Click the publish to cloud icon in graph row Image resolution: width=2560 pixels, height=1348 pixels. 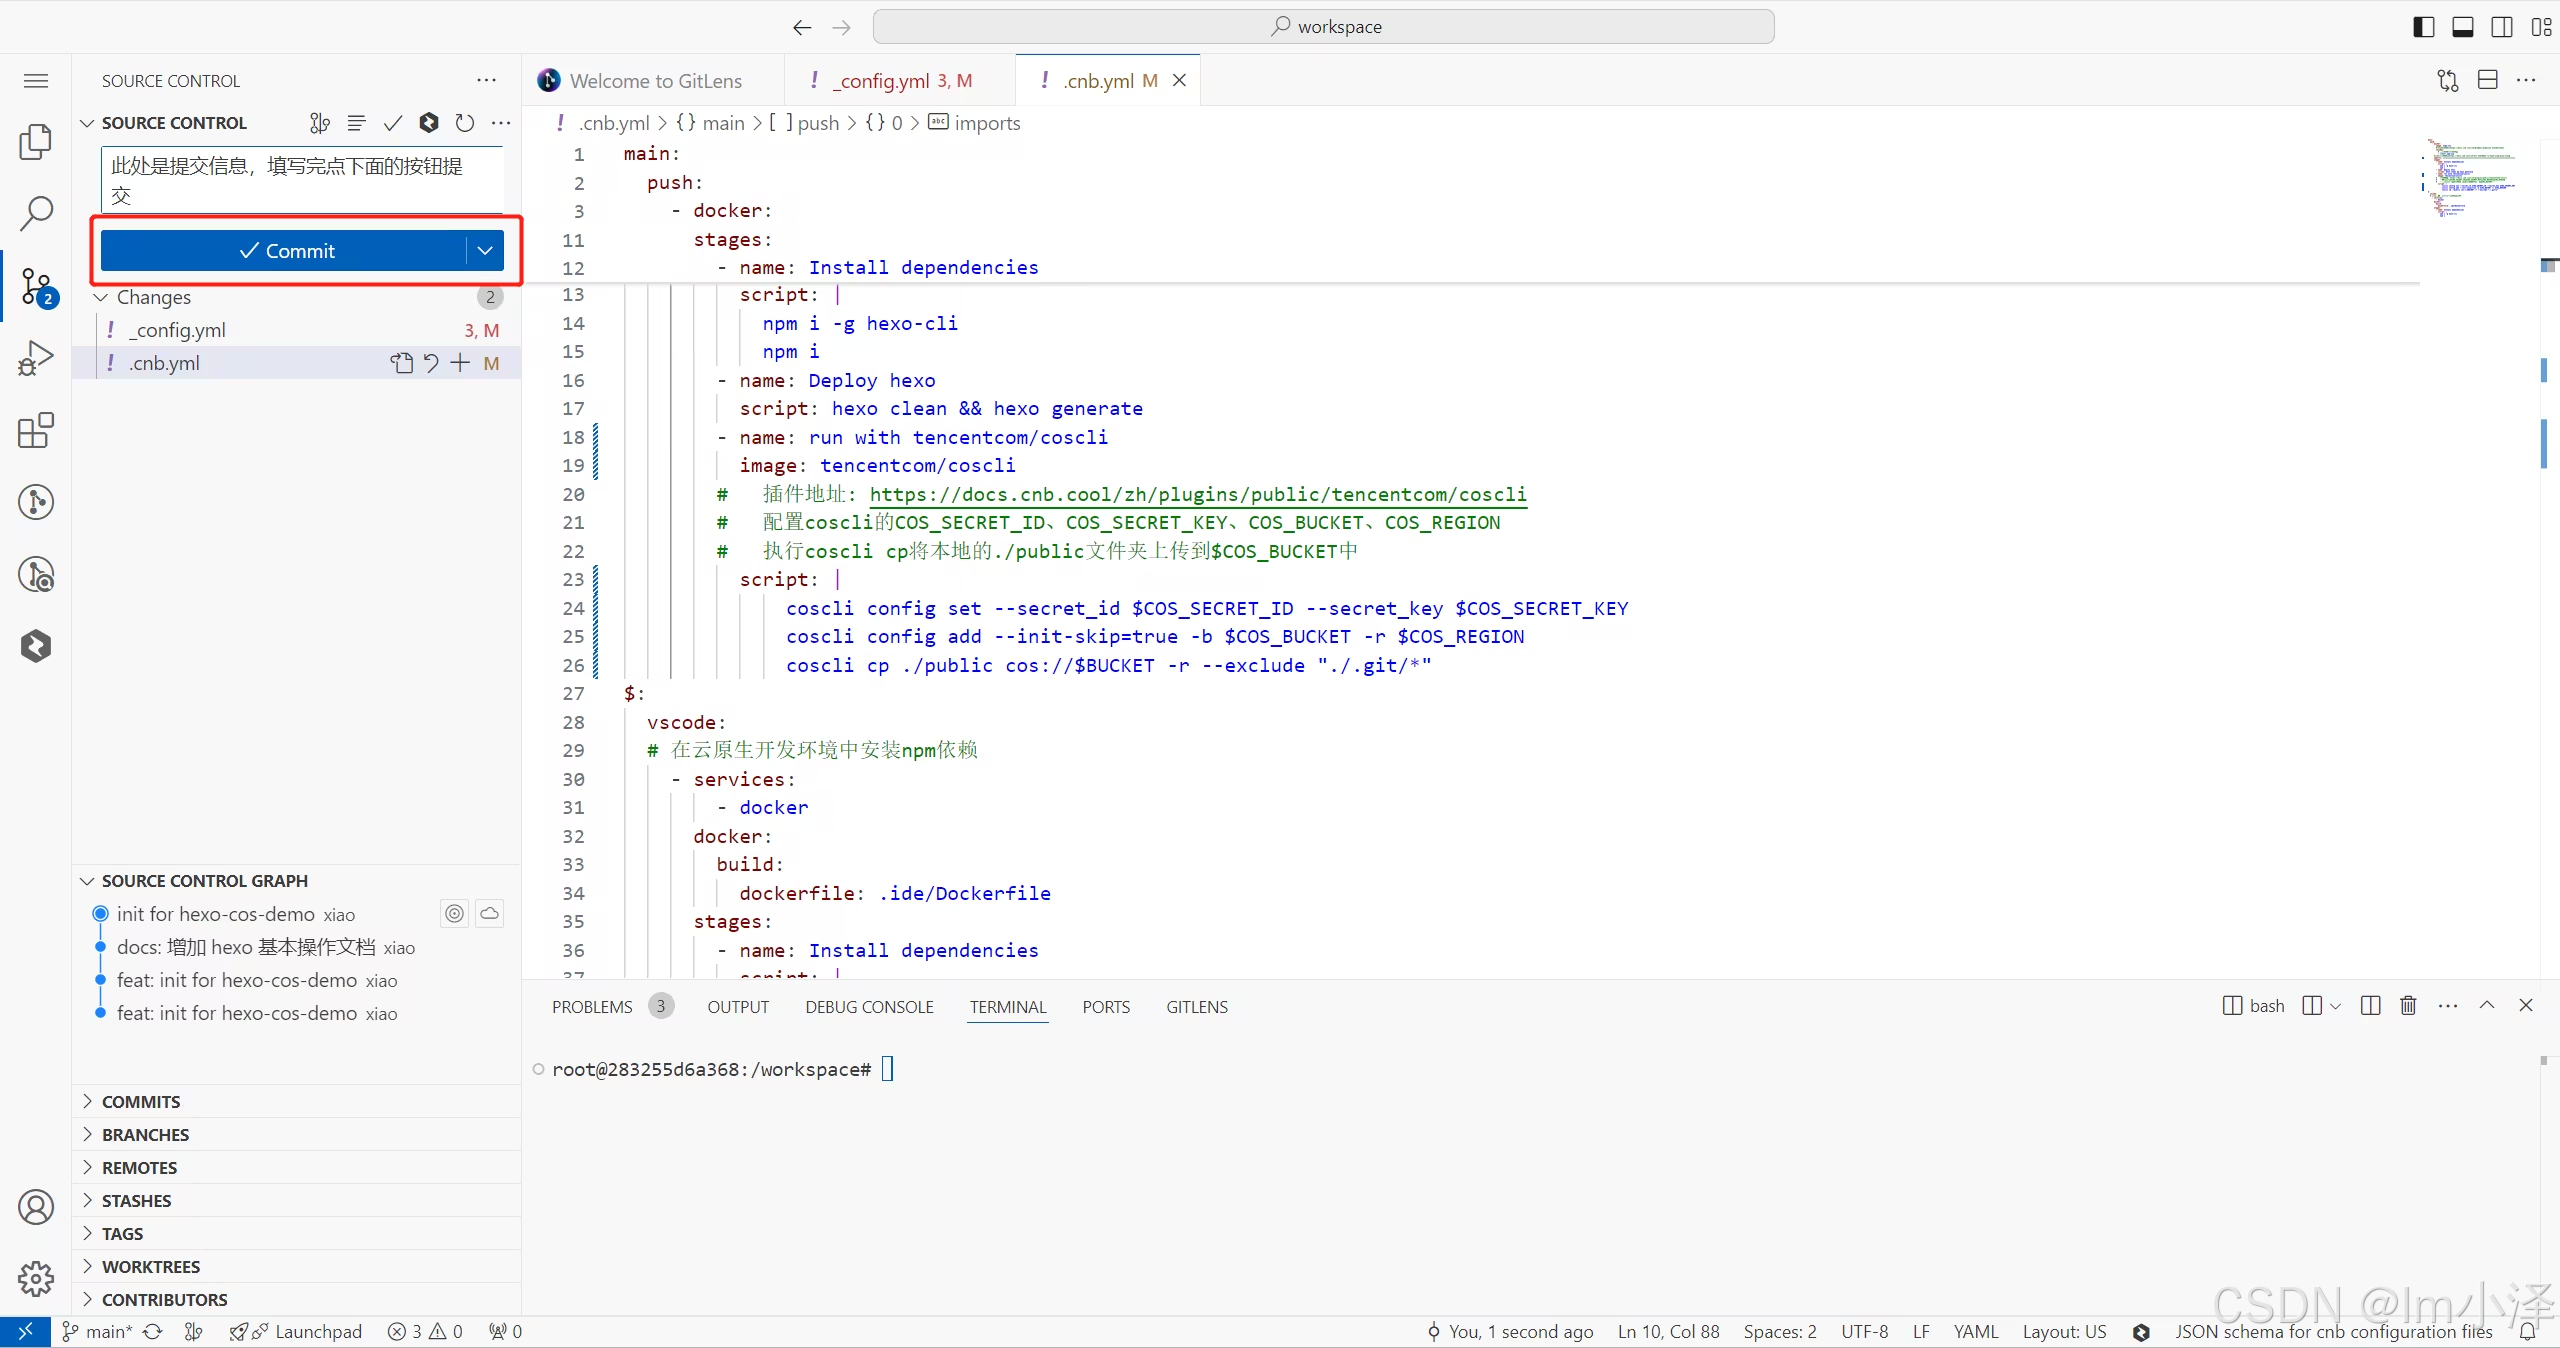(x=490, y=914)
